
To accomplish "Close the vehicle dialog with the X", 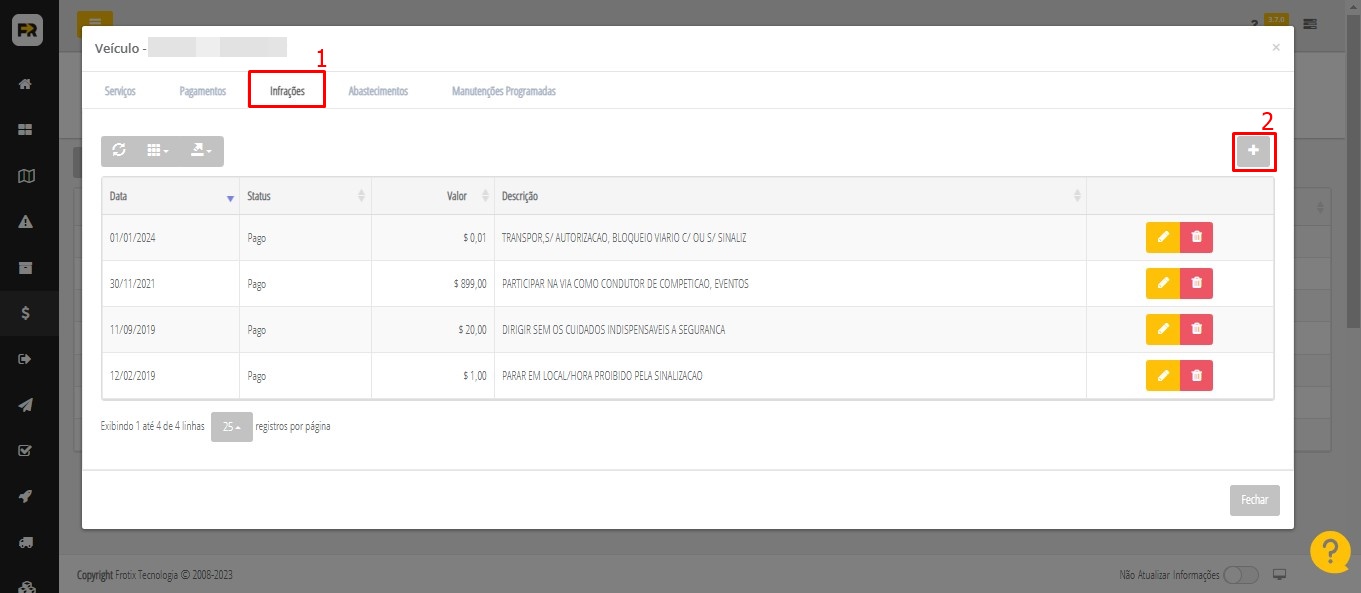I will click(1275, 47).
